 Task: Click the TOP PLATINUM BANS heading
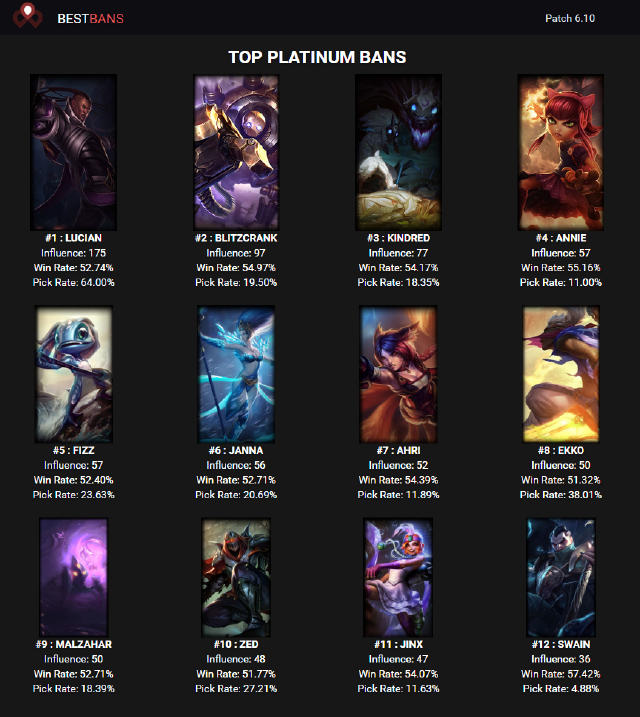[317, 57]
